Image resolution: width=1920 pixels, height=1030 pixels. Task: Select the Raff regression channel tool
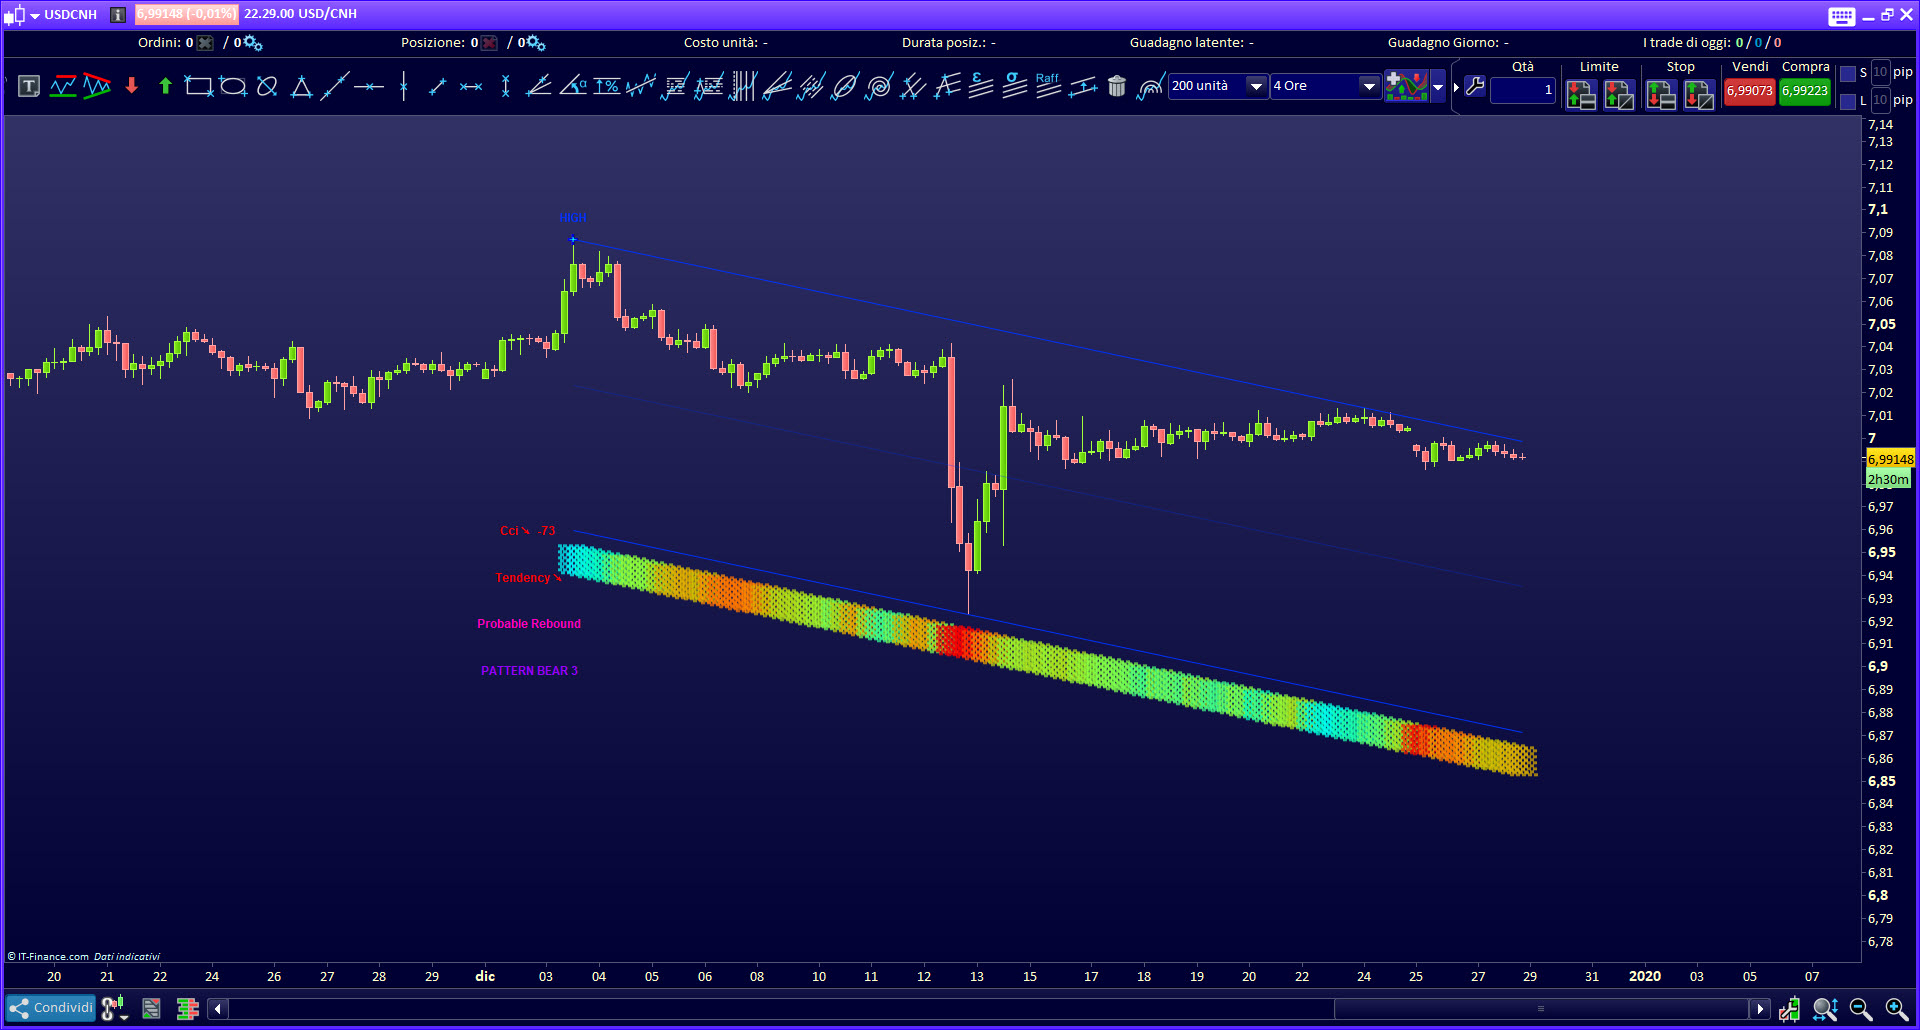coord(1048,86)
